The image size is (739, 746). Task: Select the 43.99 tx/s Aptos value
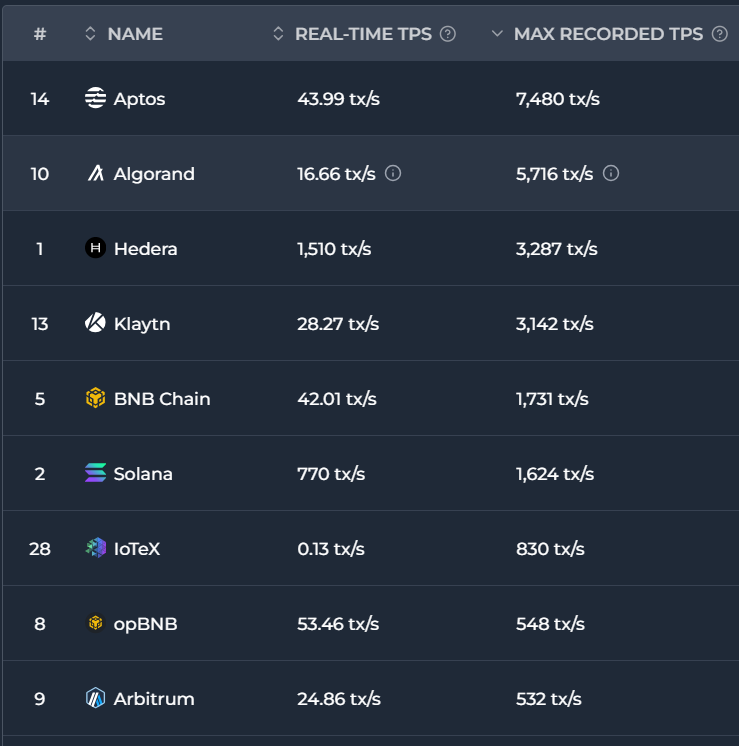pos(338,99)
